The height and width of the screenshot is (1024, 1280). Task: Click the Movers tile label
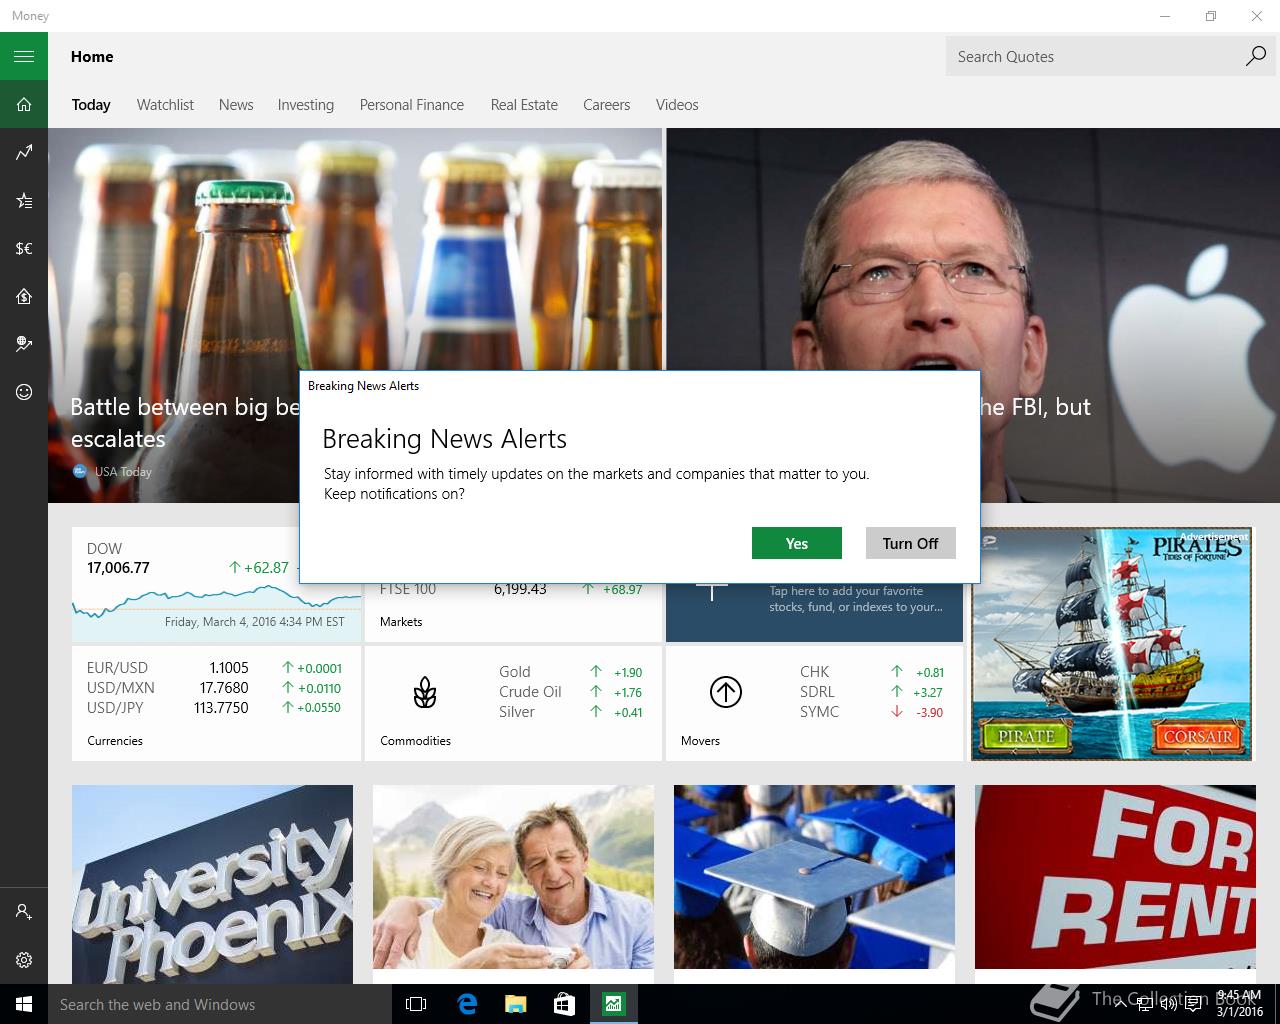(700, 741)
